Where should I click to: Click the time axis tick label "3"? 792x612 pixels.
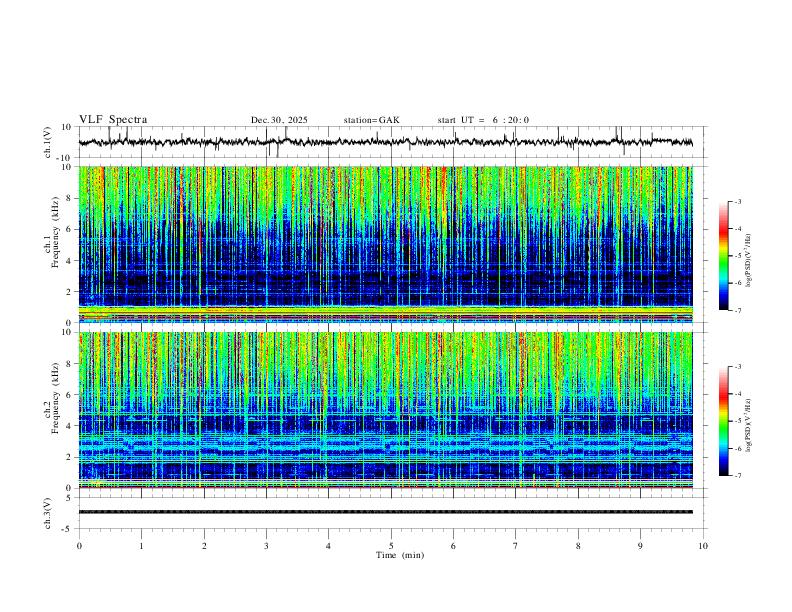(x=266, y=546)
